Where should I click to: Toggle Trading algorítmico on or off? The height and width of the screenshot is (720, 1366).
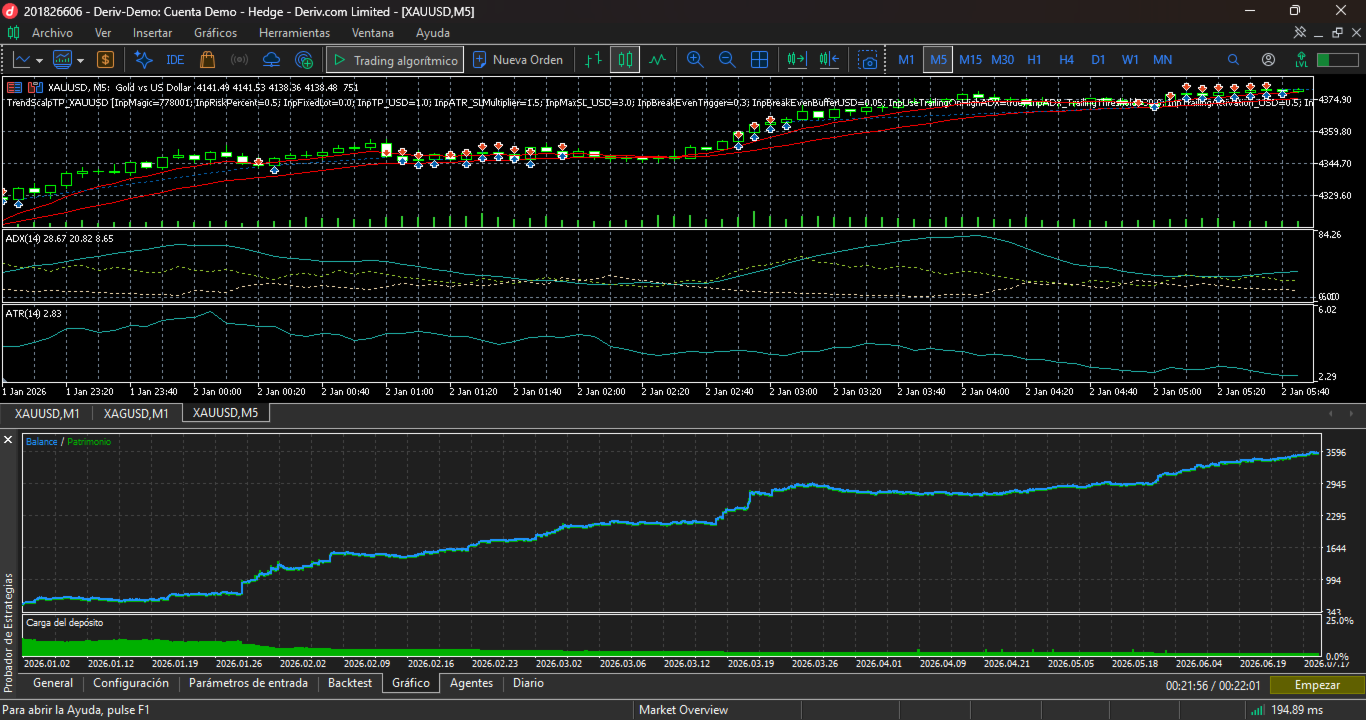click(395, 60)
